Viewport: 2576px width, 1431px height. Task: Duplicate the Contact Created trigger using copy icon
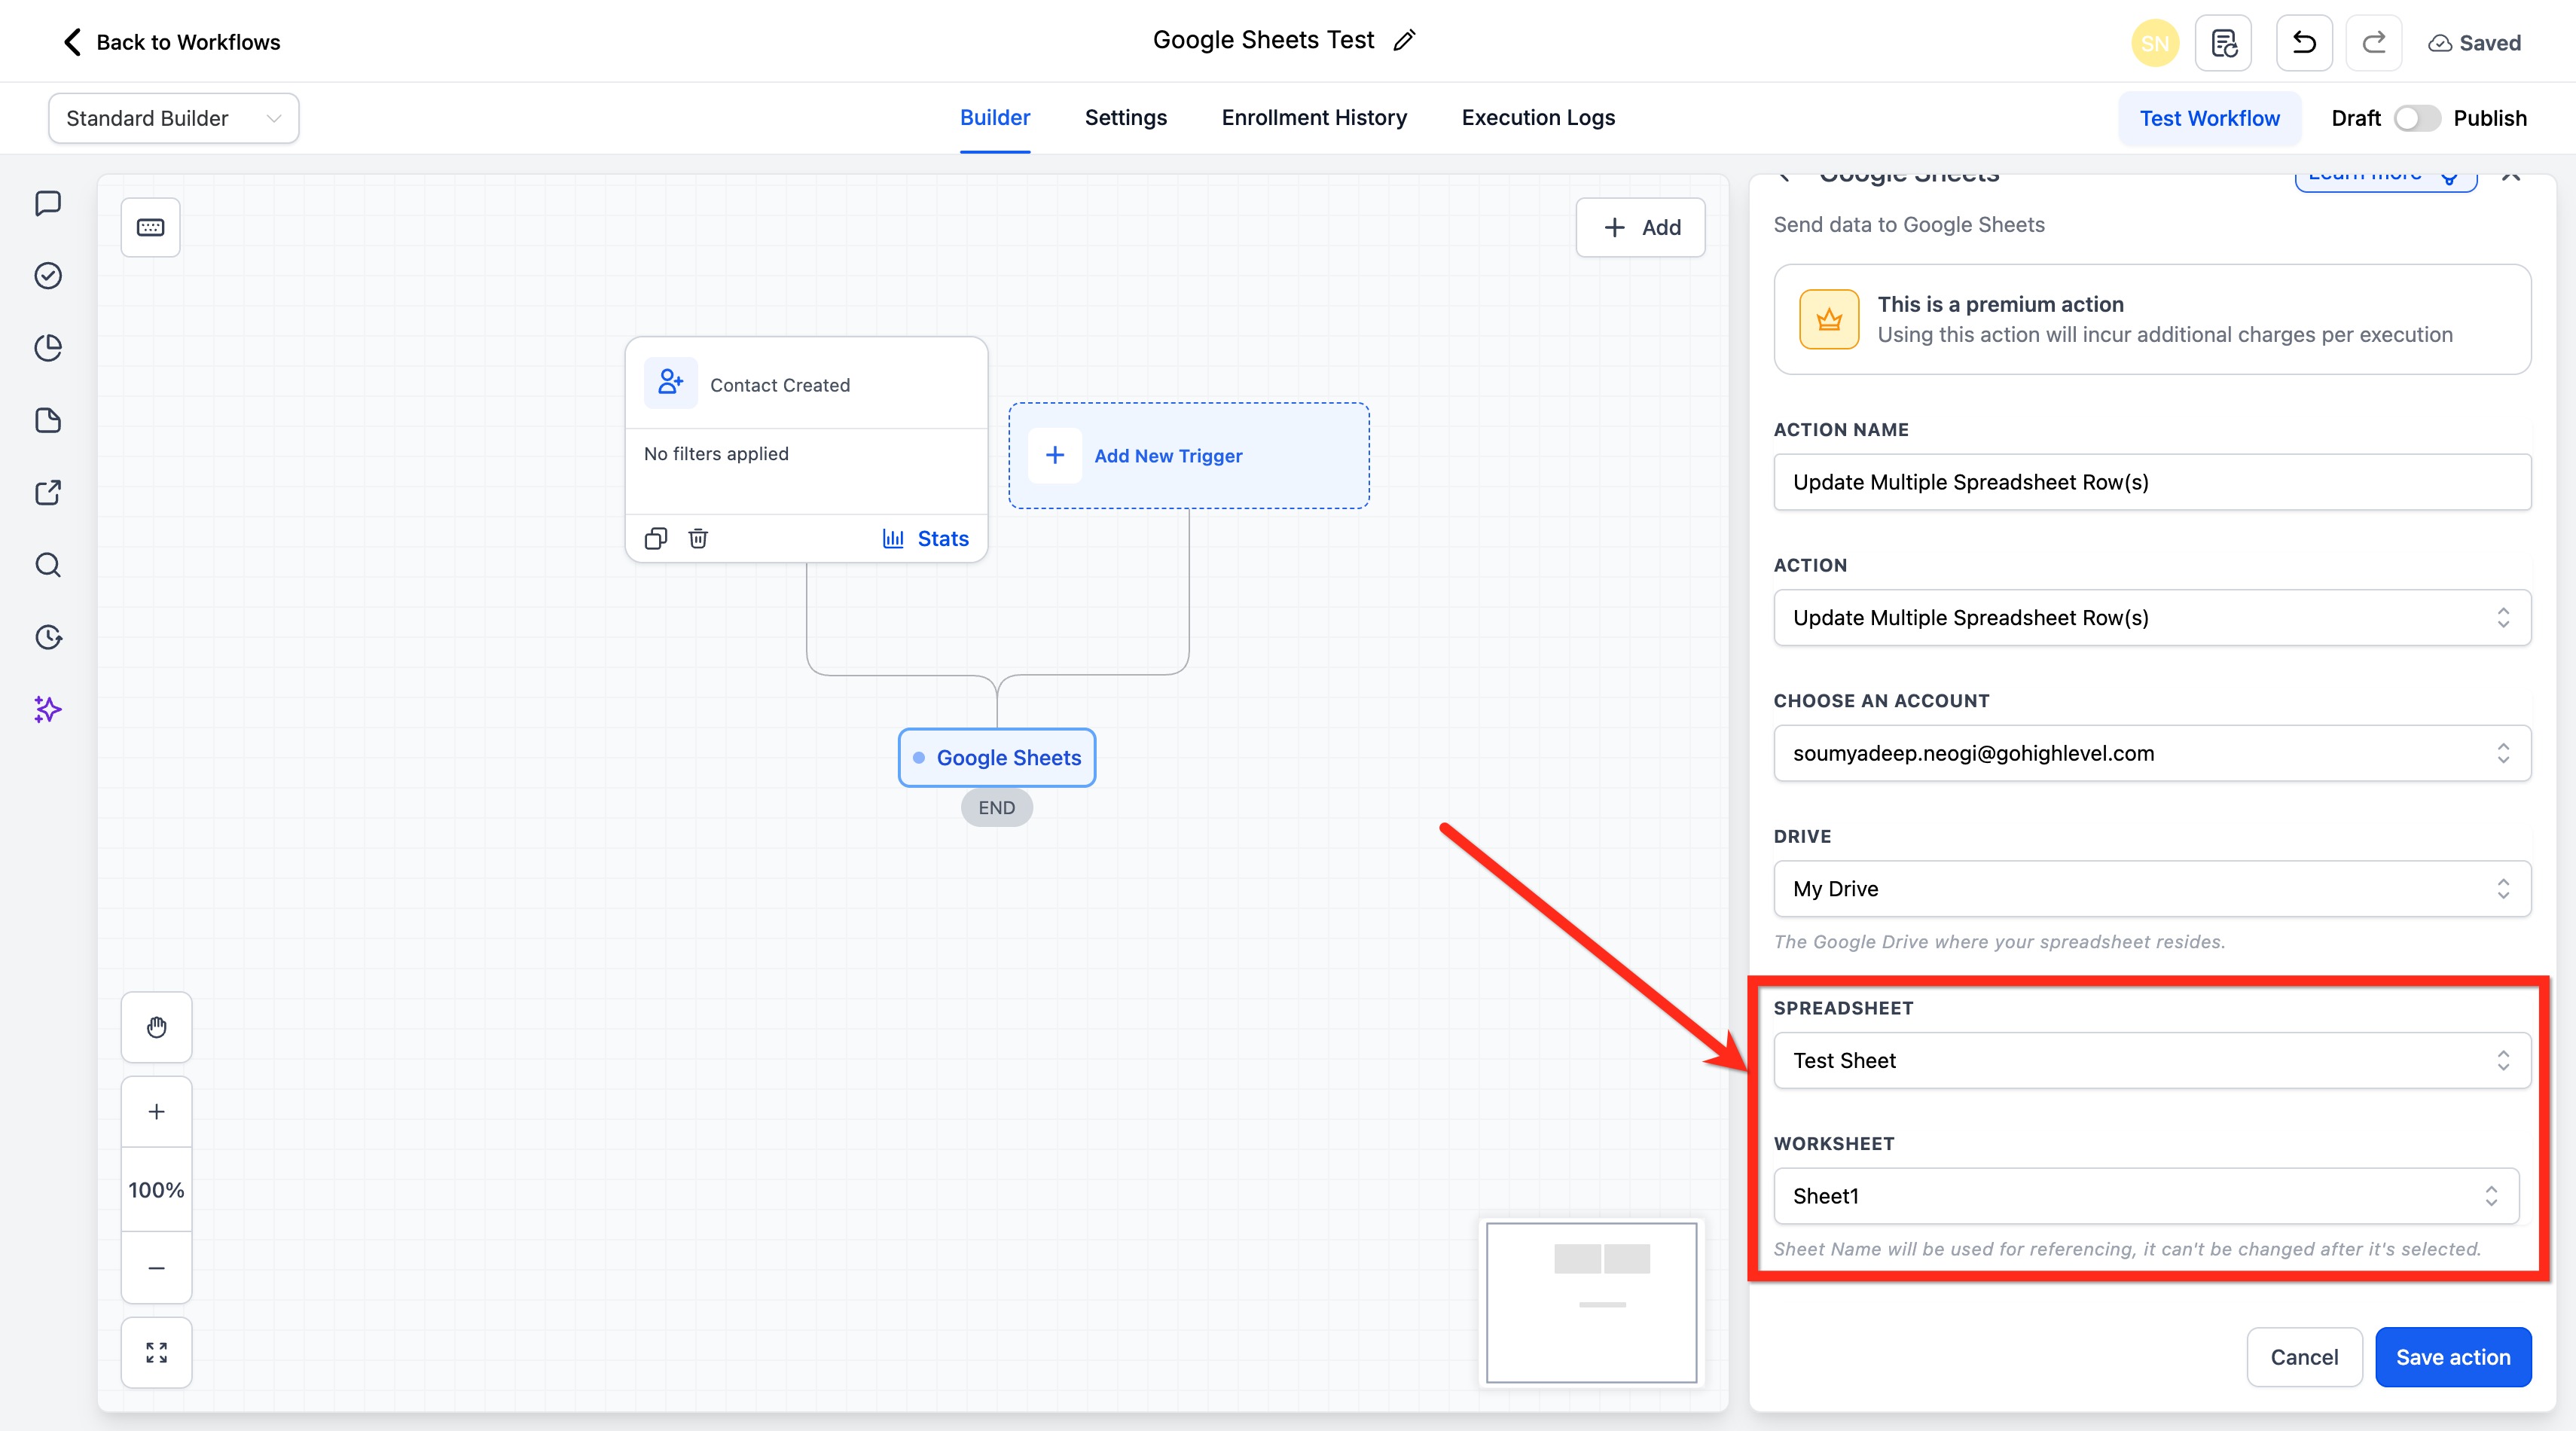click(656, 538)
